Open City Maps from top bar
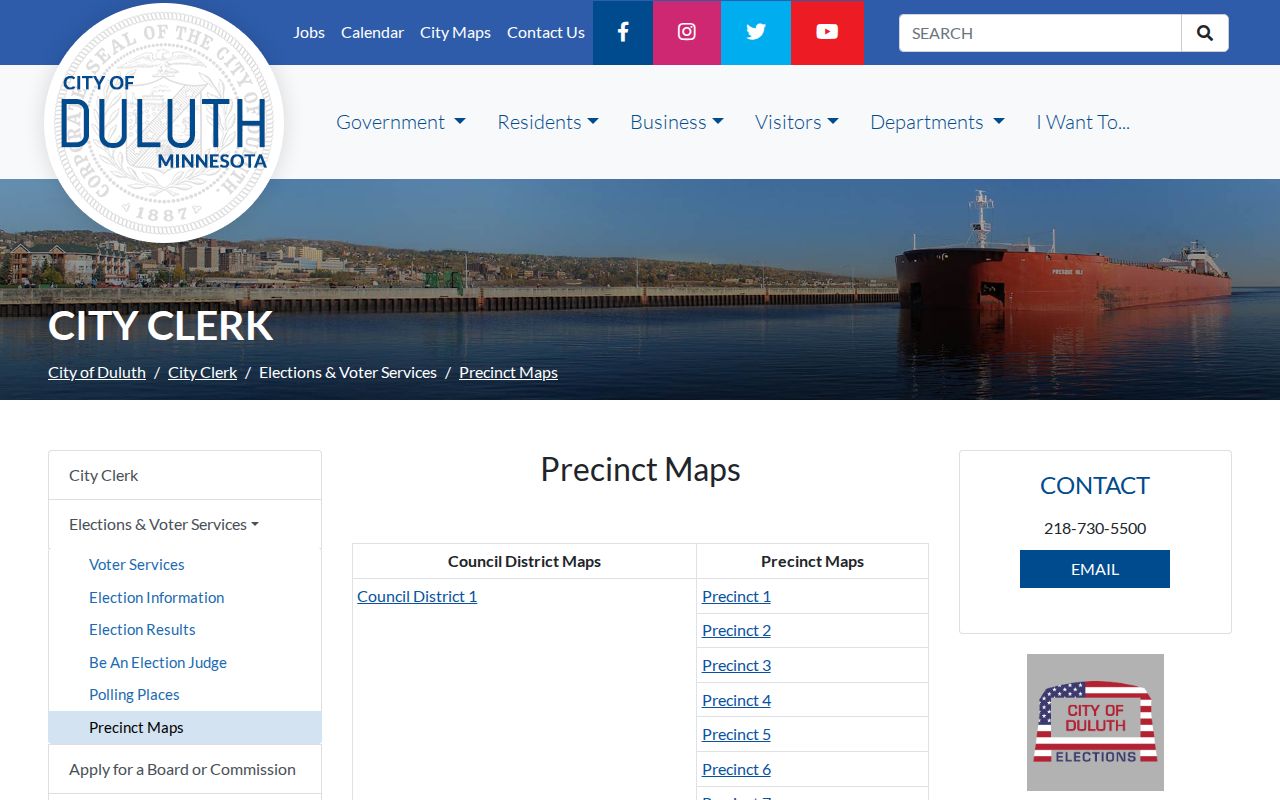 [x=455, y=32]
